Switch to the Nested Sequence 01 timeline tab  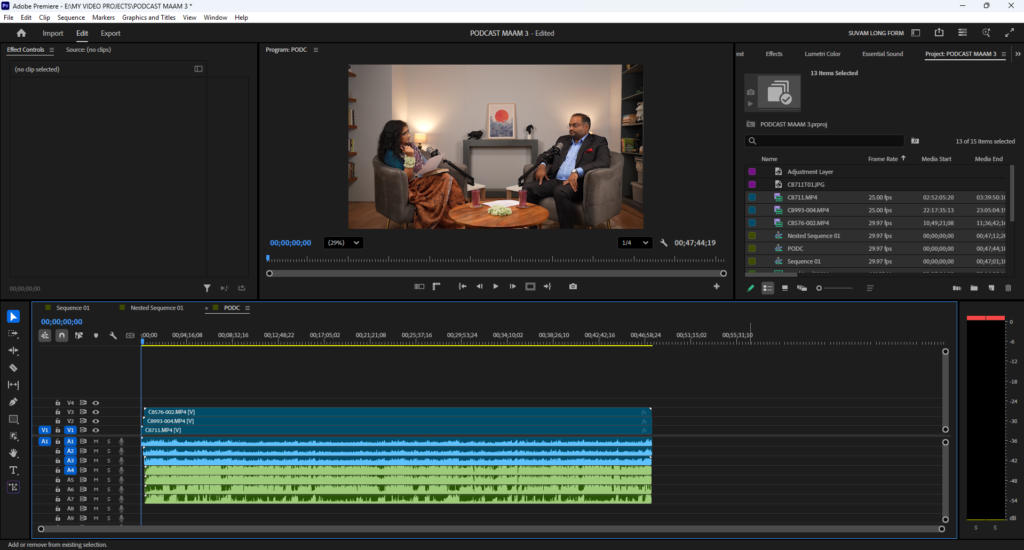(x=157, y=308)
